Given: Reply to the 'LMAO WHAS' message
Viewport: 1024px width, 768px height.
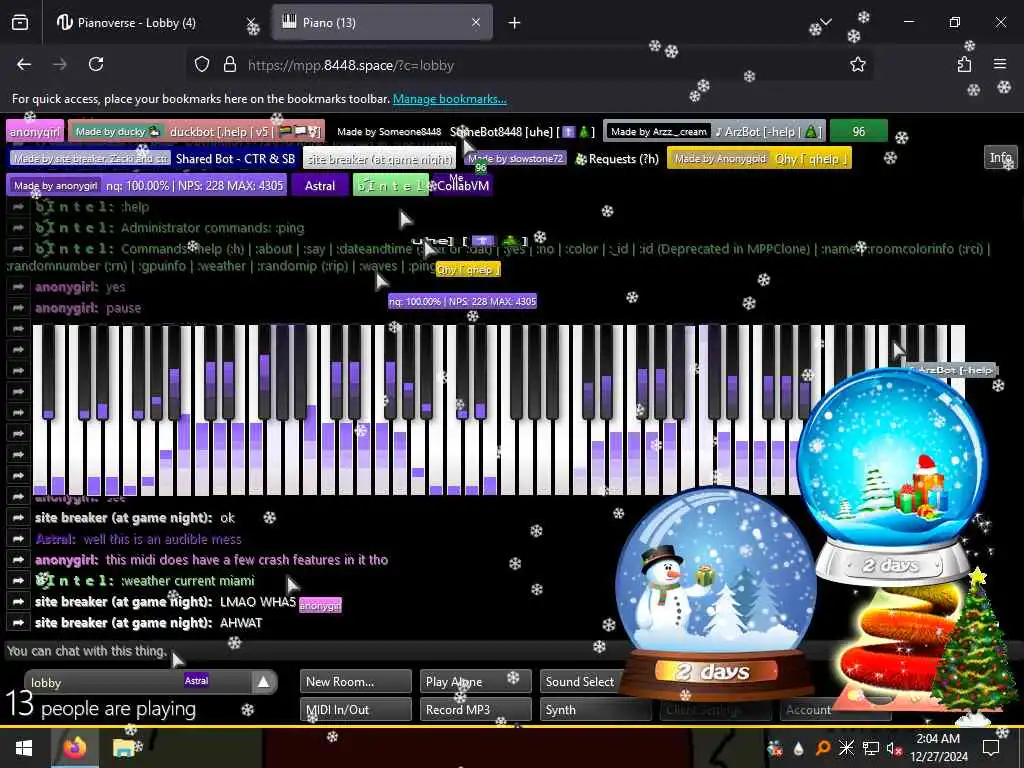Looking at the screenshot, I should (x=18, y=601).
